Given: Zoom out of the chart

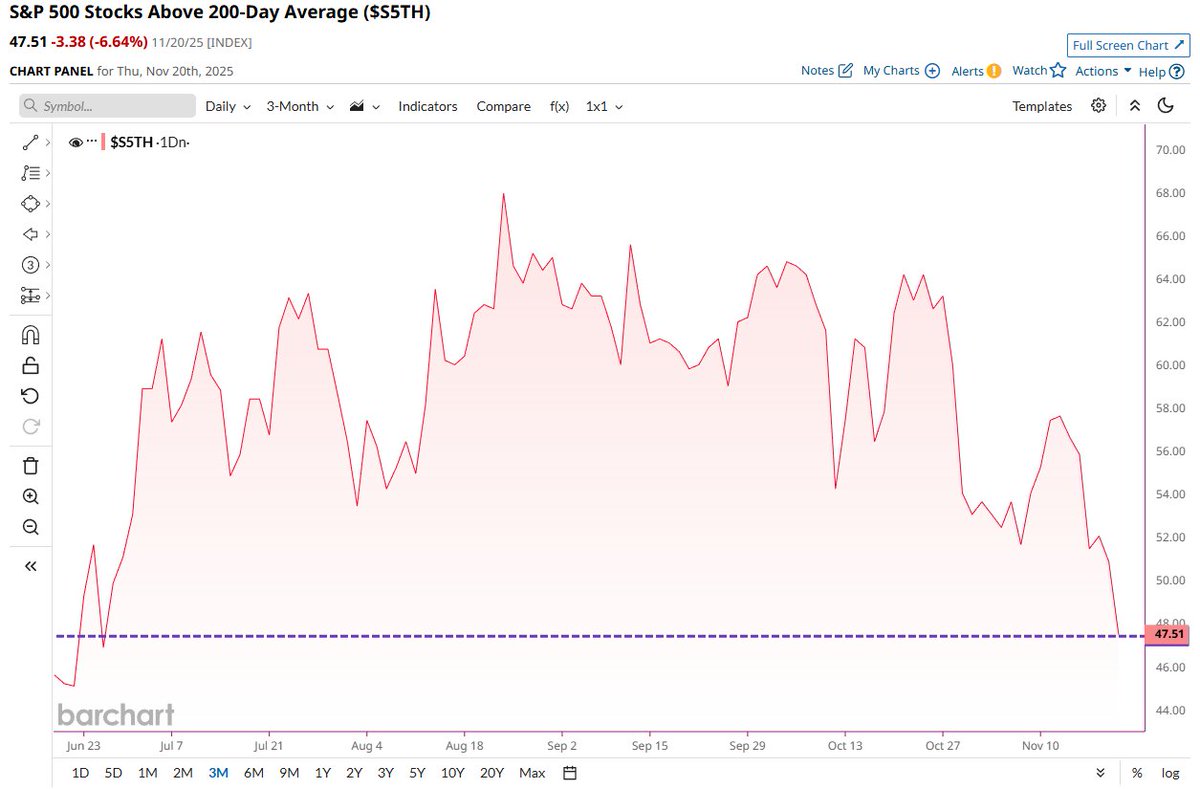Looking at the screenshot, I should 30,527.
